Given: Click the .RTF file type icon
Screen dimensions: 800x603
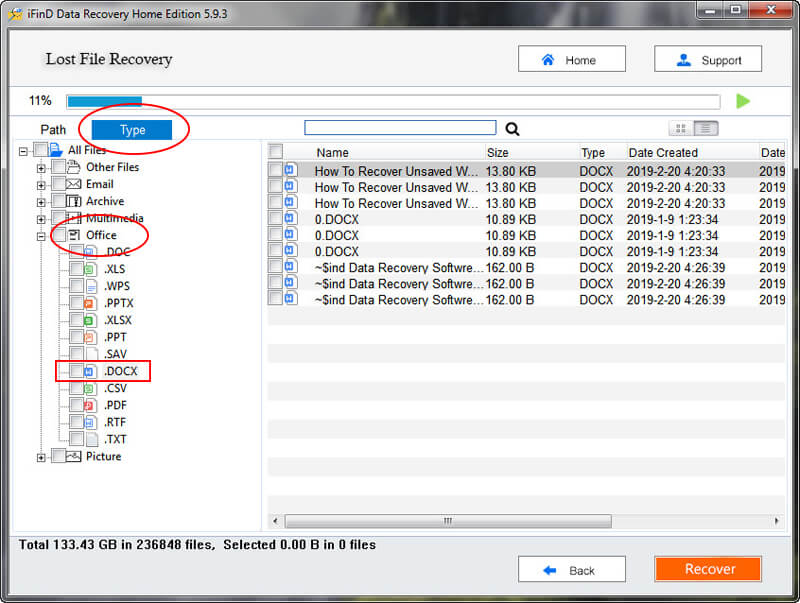Looking at the screenshot, I should click(90, 422).
